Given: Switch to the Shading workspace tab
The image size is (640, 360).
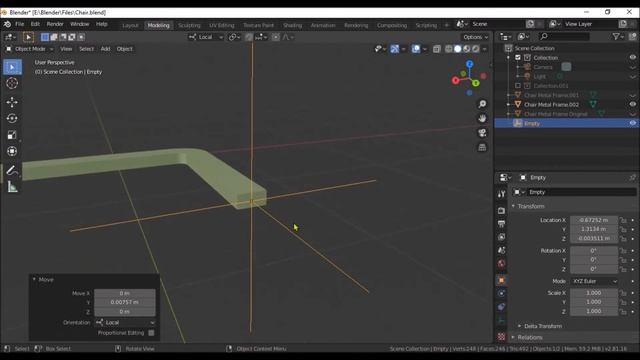Looking at the screenshot, I should tap(293, 25).
